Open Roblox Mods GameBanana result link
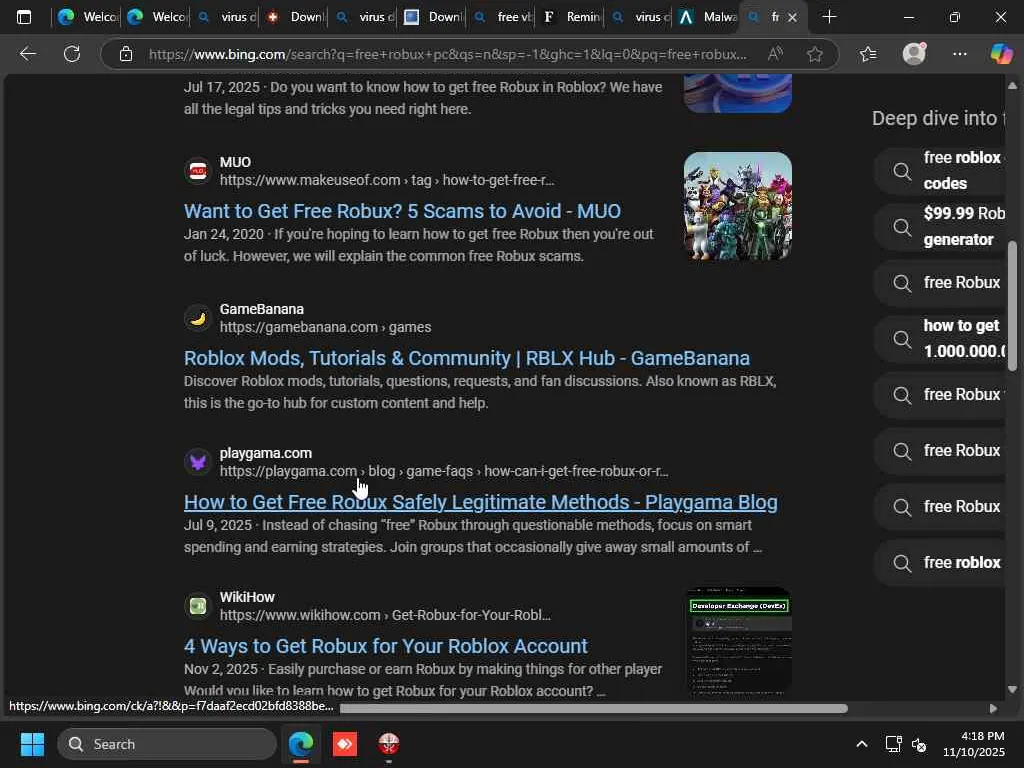The image size is (1024, 768). [x=467, y=358]
